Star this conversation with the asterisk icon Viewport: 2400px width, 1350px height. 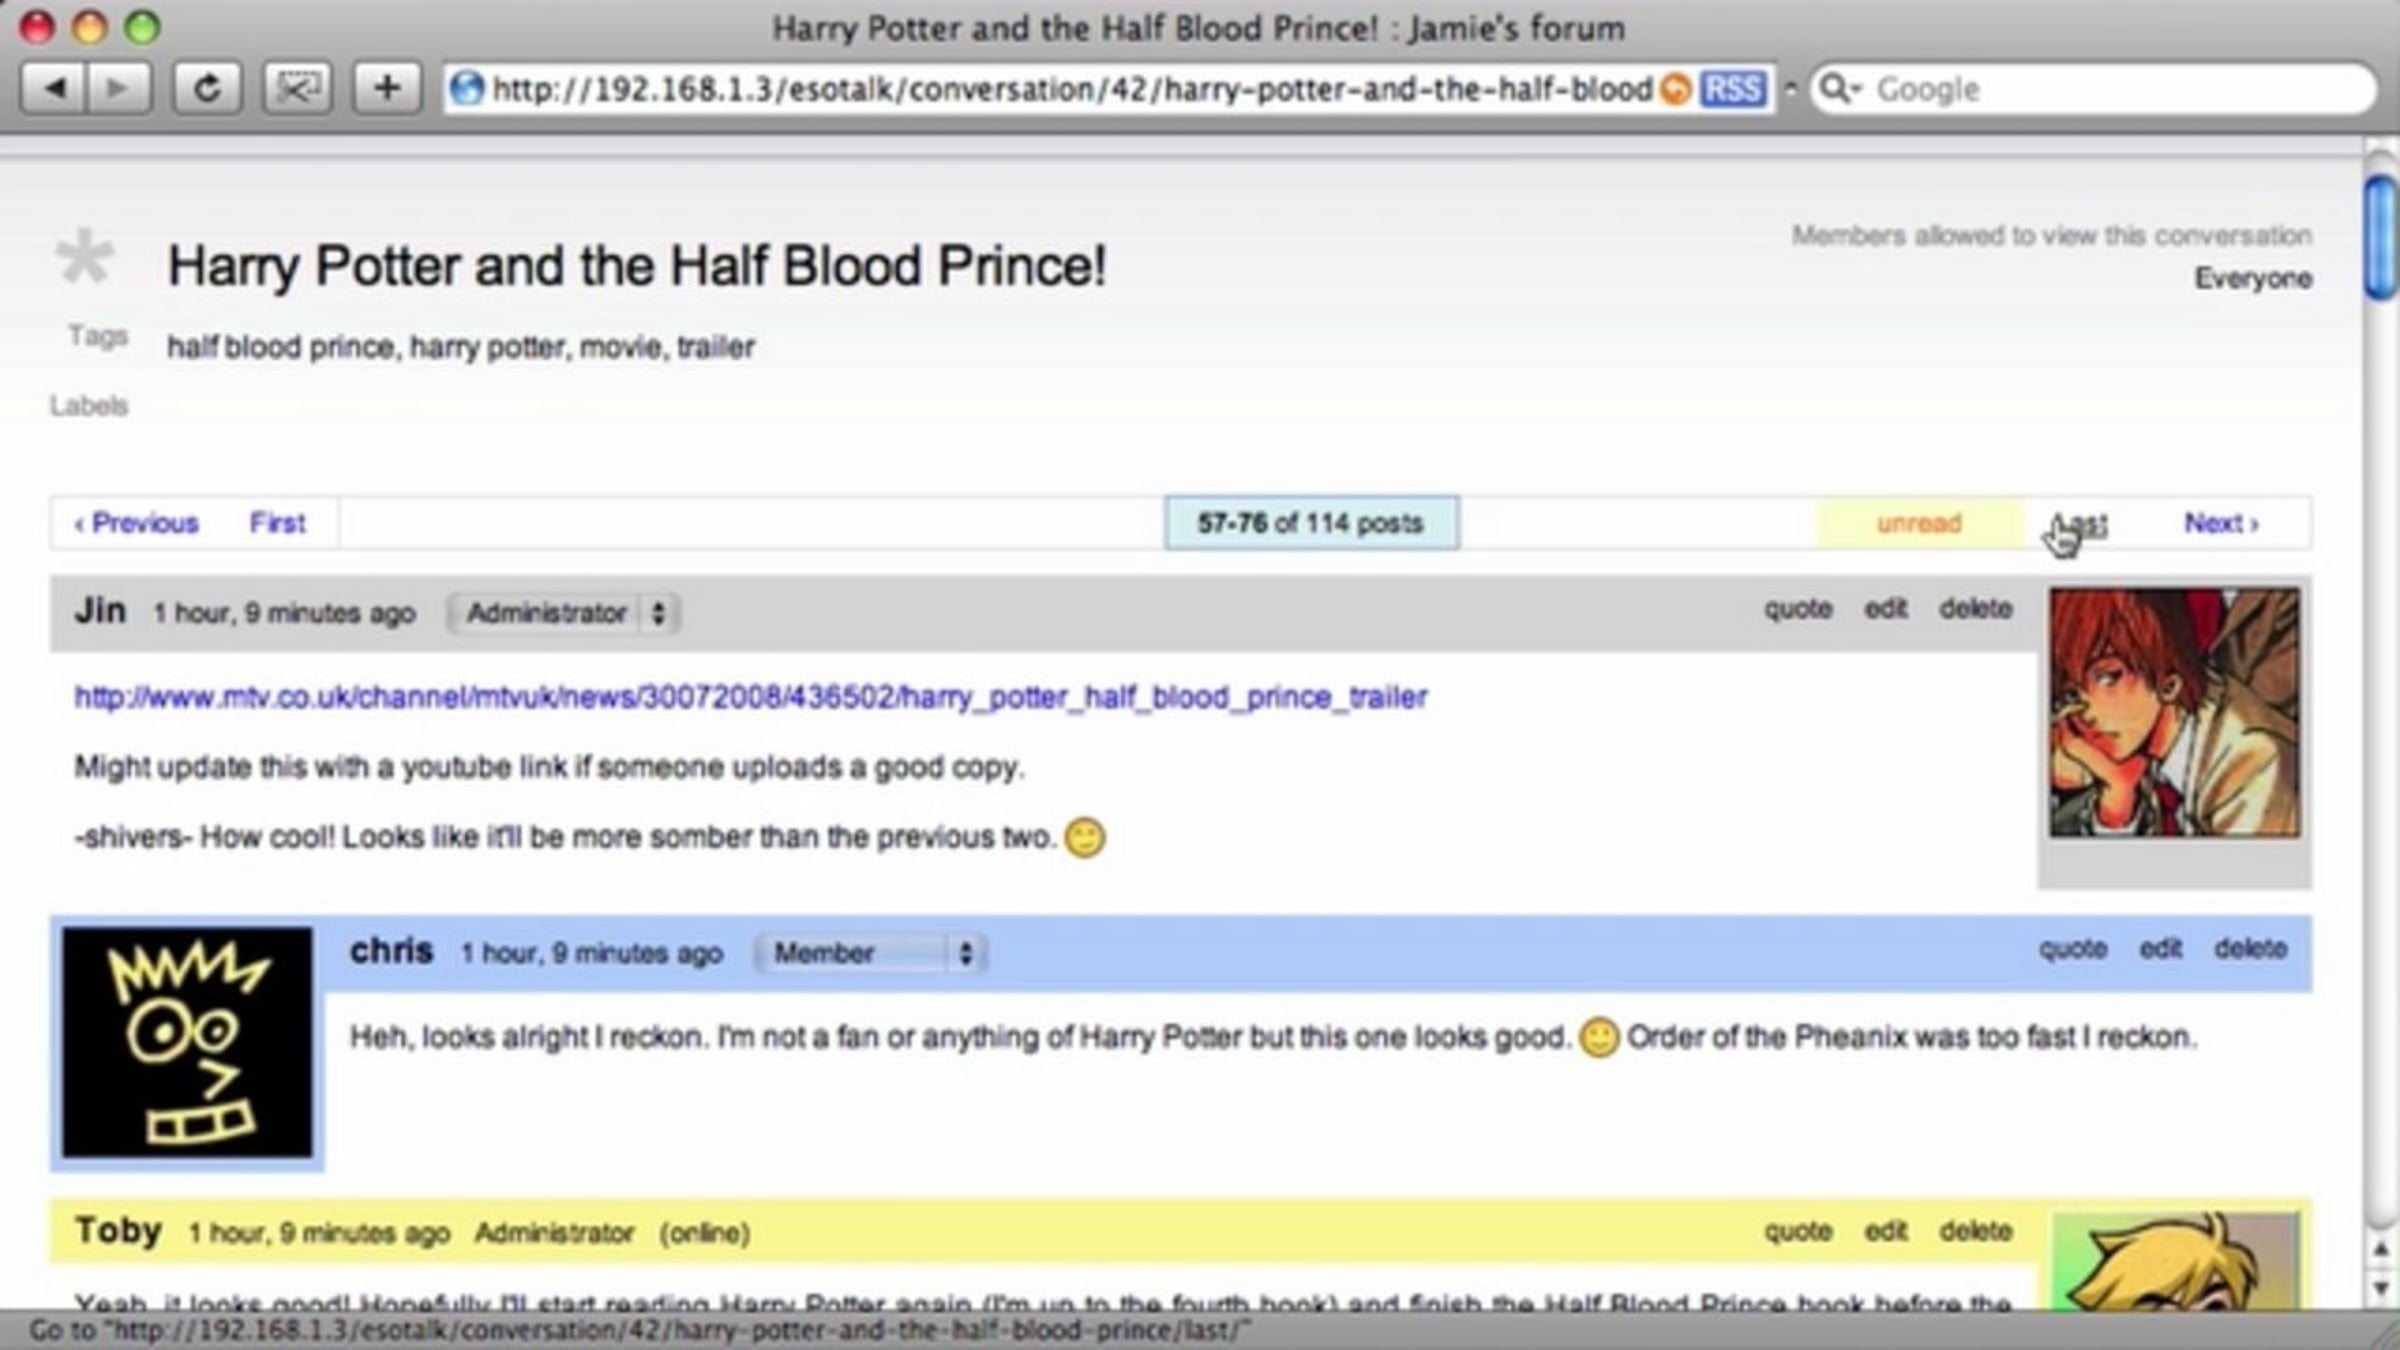(84, 258)
